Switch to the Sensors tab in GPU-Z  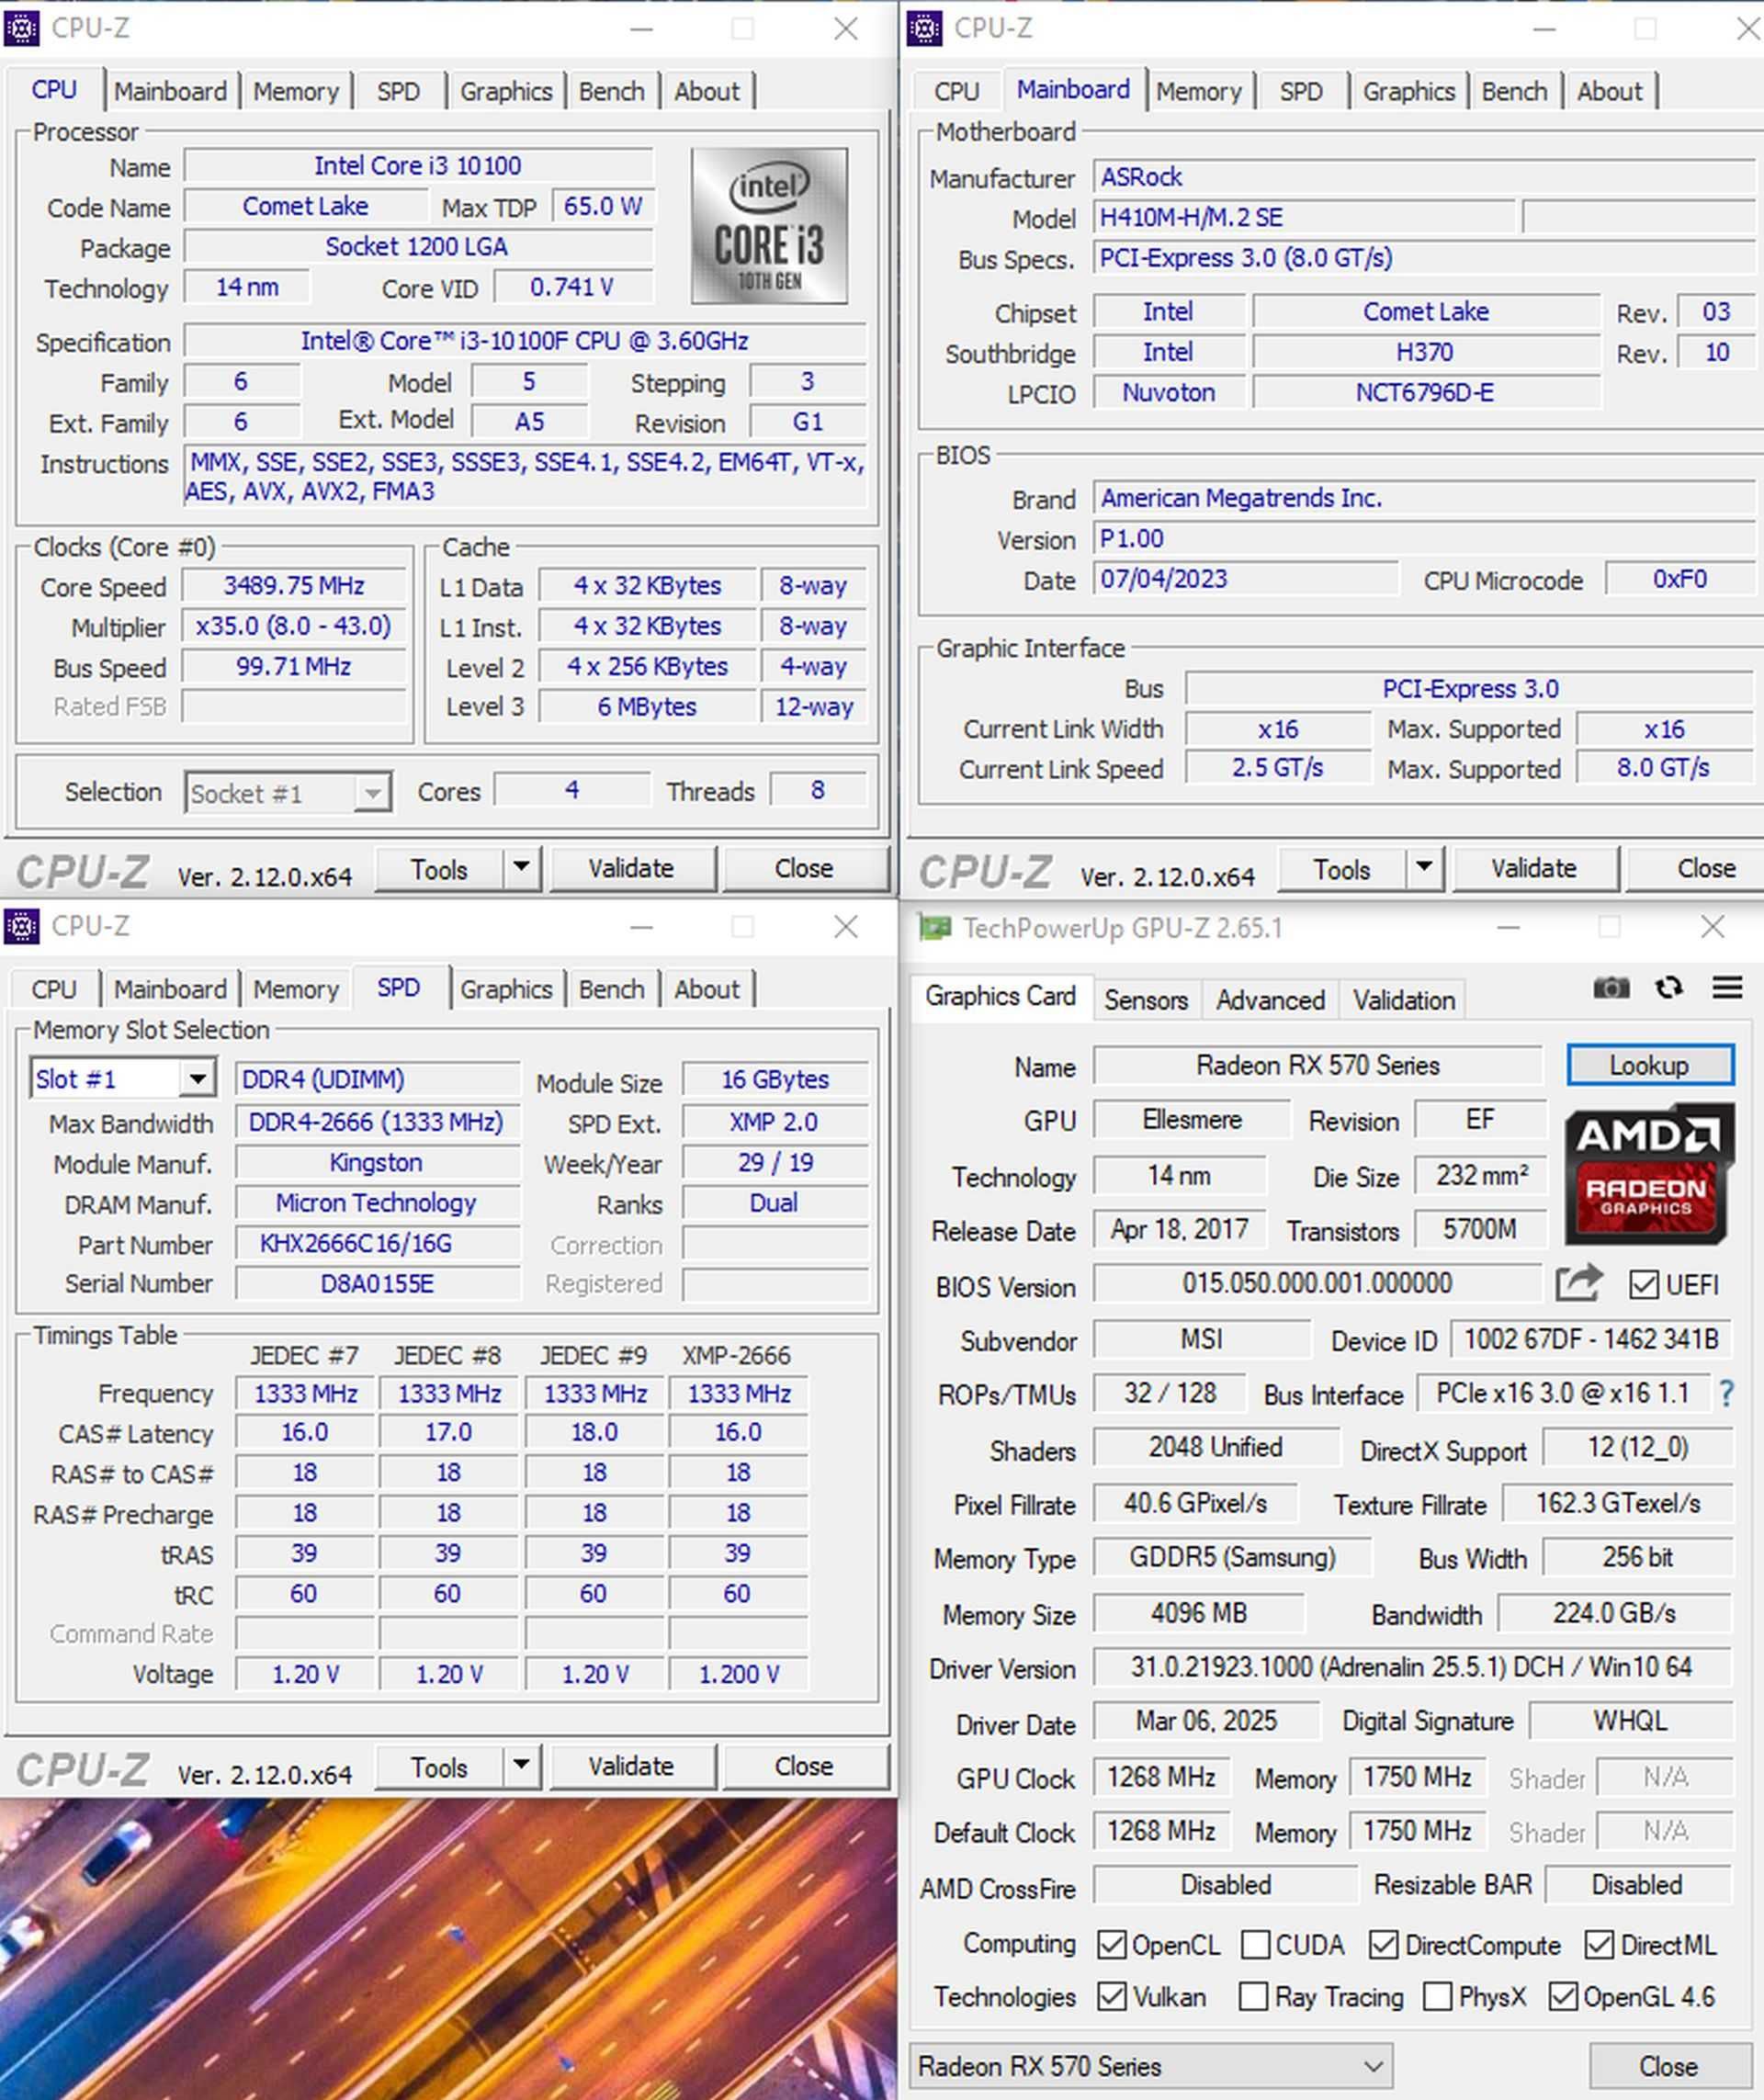tap(1146, 1000)
